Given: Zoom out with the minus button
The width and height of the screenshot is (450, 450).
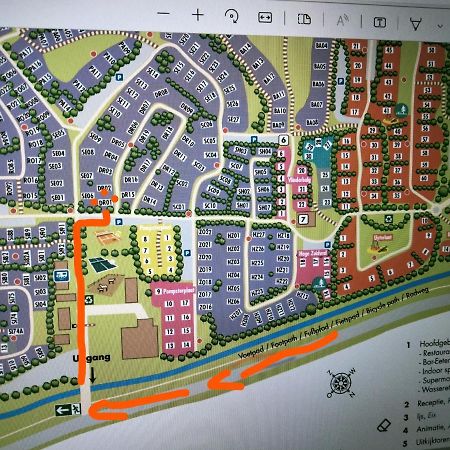Looking at the screenshot, I should pyautogui.click(x=163, y=14).
